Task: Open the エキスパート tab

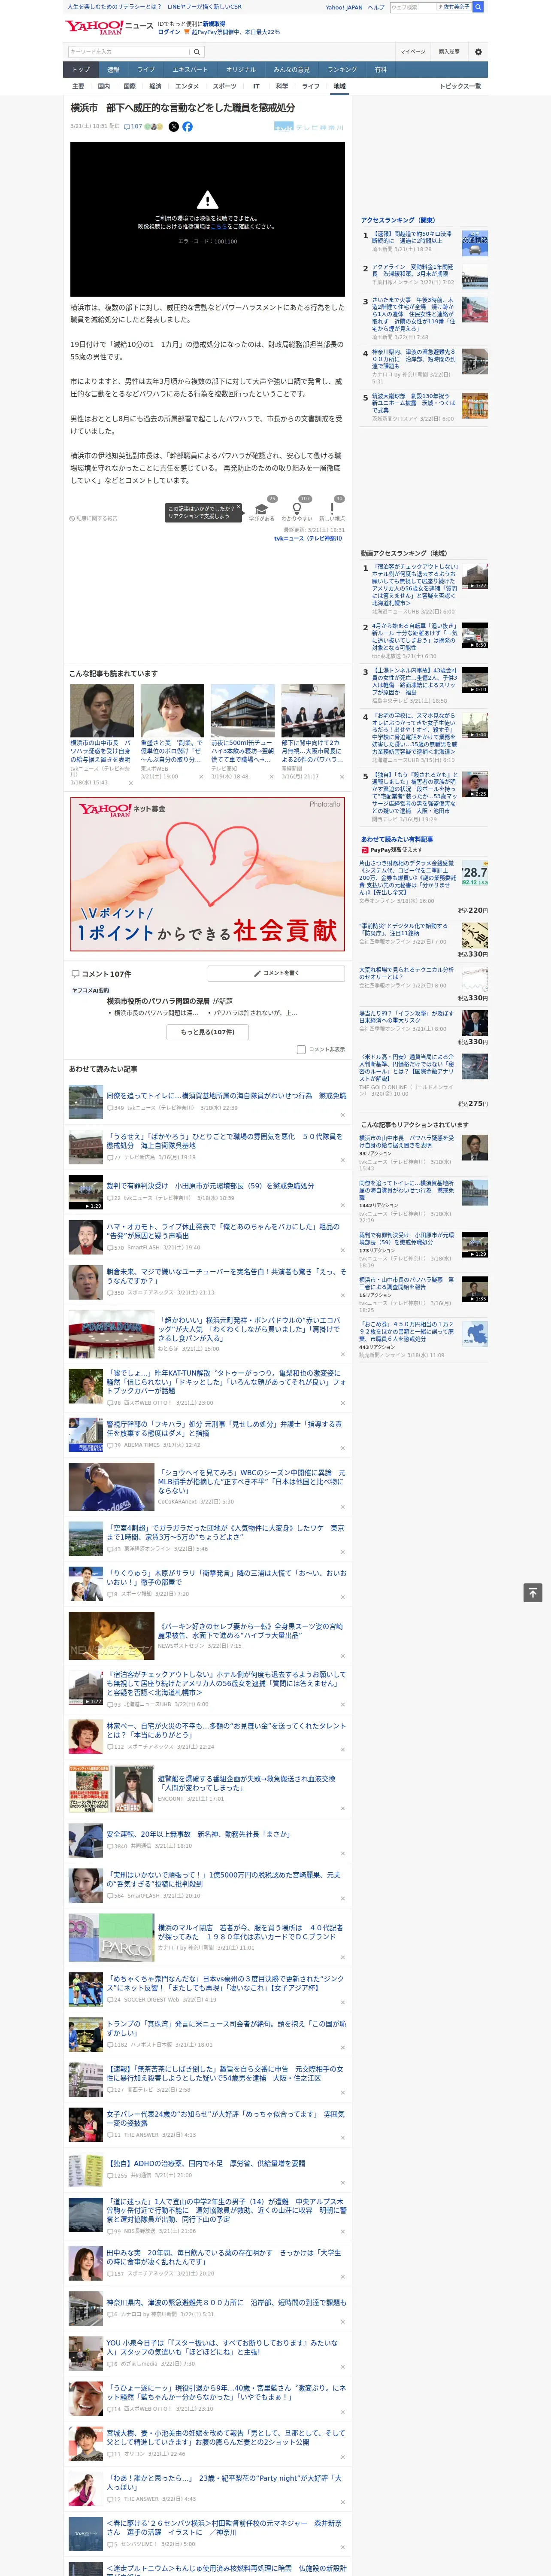Action: pyautogui.click(x=190, y=70)
